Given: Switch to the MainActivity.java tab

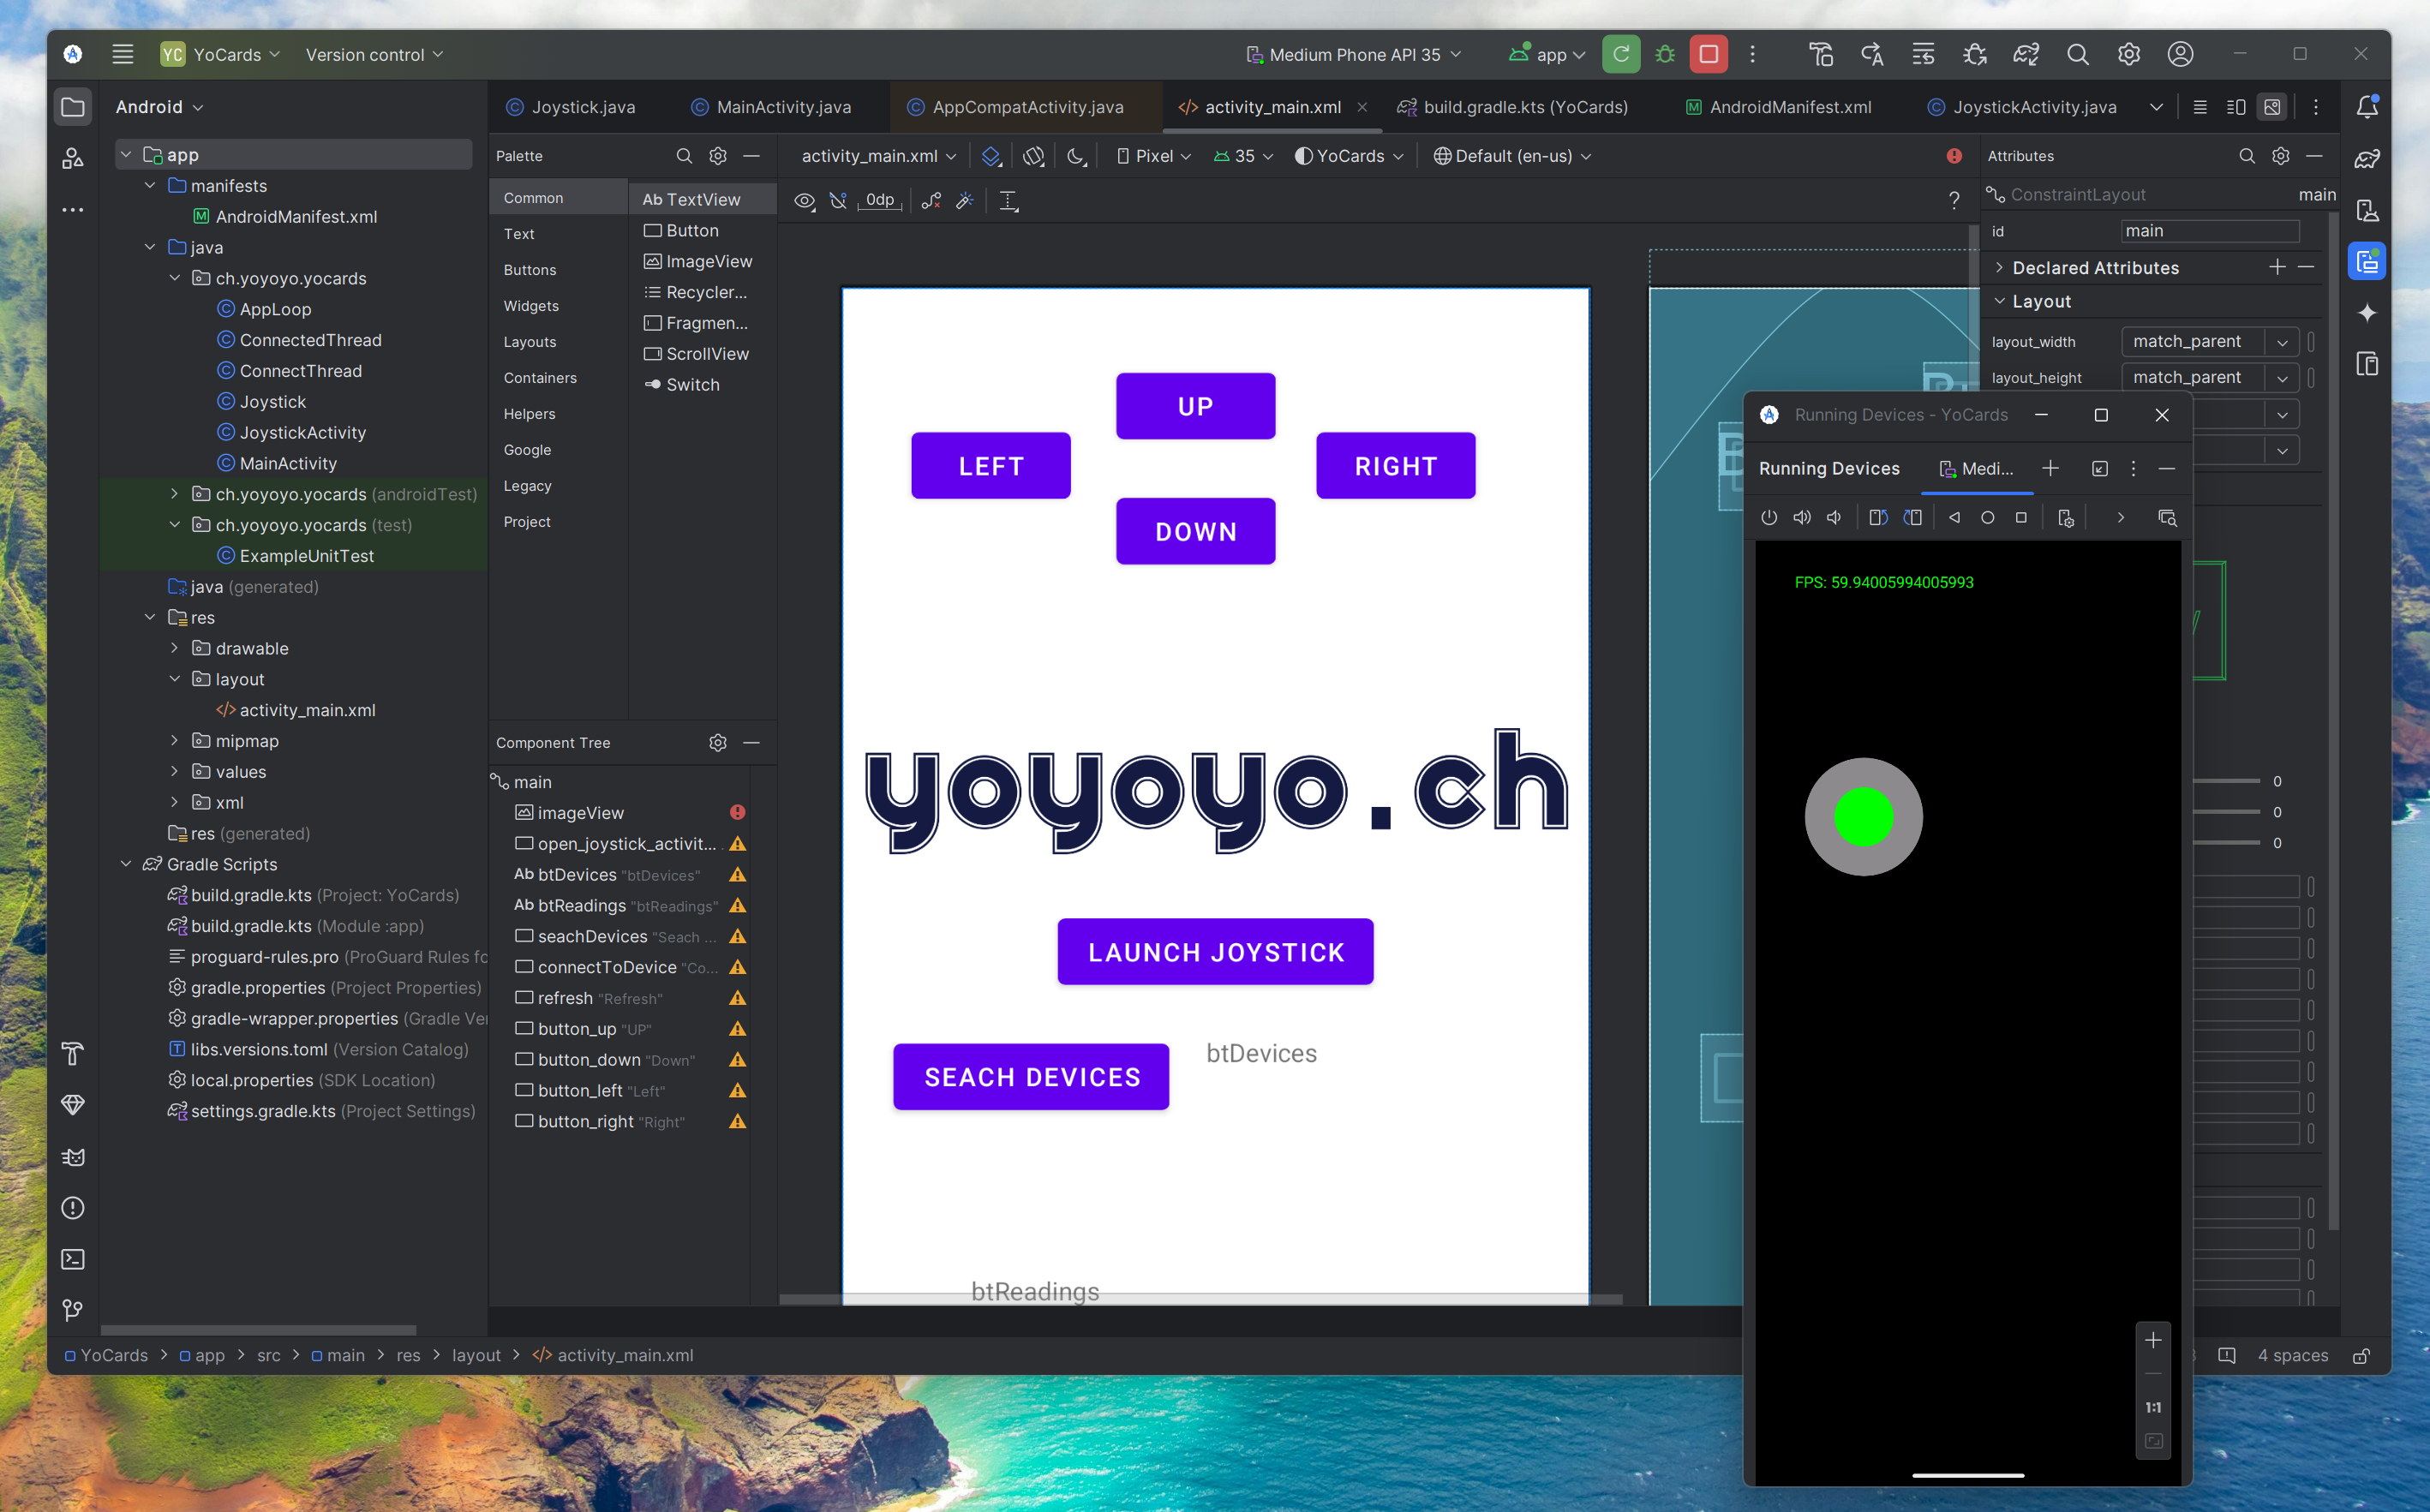Looking at the screenshot, I should click(x=783, y=107).
